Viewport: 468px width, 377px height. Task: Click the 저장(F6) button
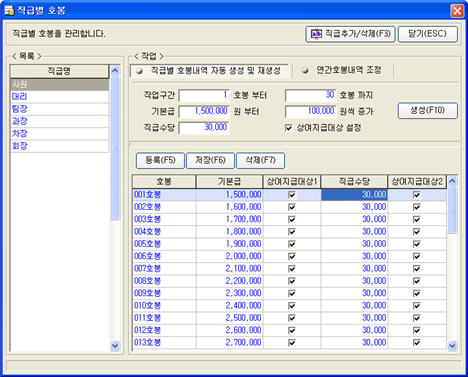(x=210, y=161)
